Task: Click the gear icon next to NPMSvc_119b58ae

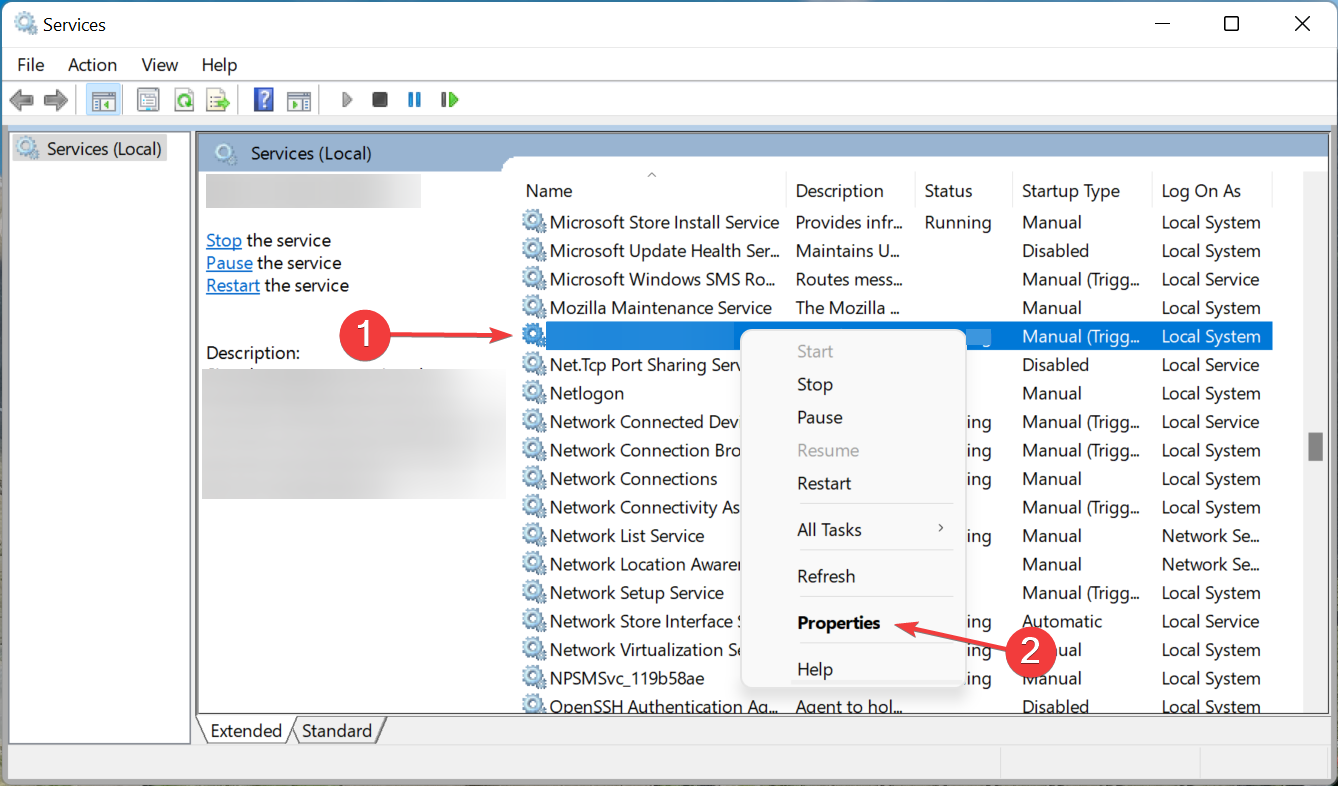Action: (535, 678)
